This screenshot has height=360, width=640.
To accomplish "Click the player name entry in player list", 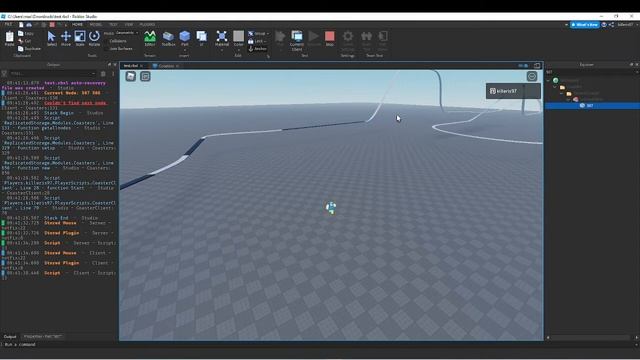I will [x=513, y=91].
